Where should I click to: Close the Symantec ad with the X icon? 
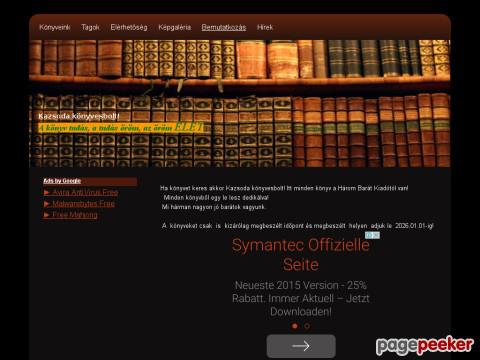pyautogui.click(x=376, y=235)
